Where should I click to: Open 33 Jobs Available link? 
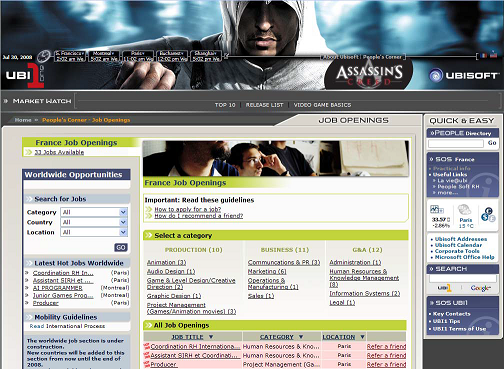59,152
